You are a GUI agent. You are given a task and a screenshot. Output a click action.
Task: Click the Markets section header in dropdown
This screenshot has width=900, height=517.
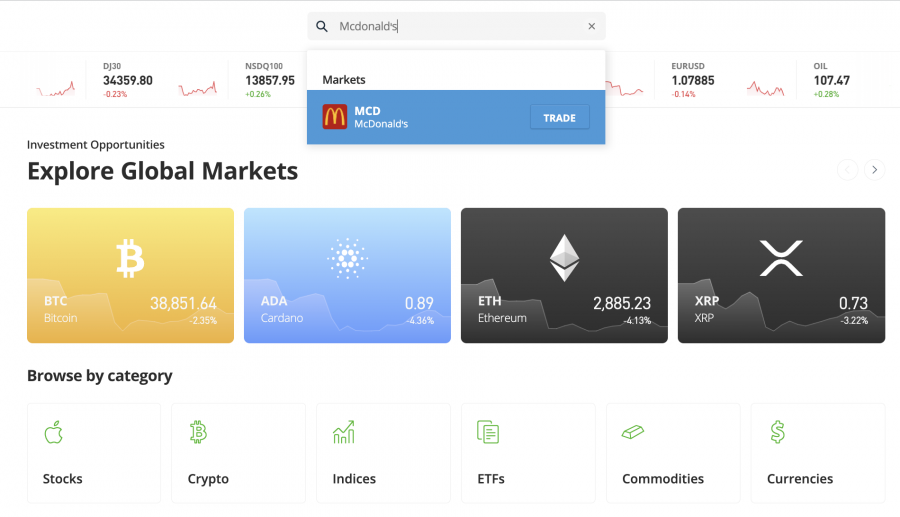pyautogui.click(x=344, y=80)
